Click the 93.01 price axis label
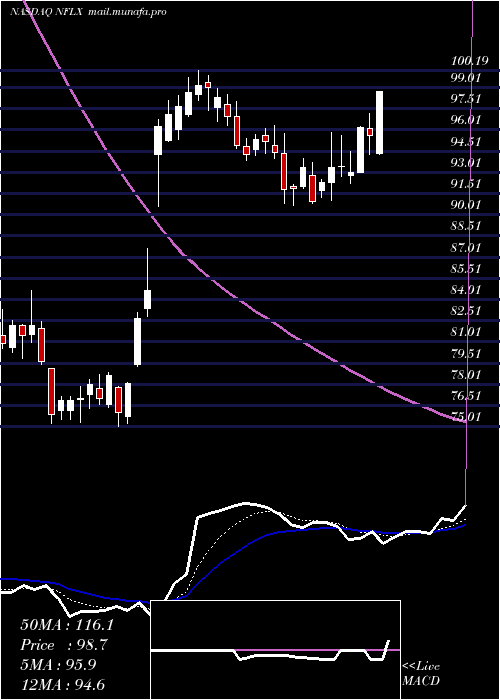Screen dimensions: 500x700 click(467, 163)
